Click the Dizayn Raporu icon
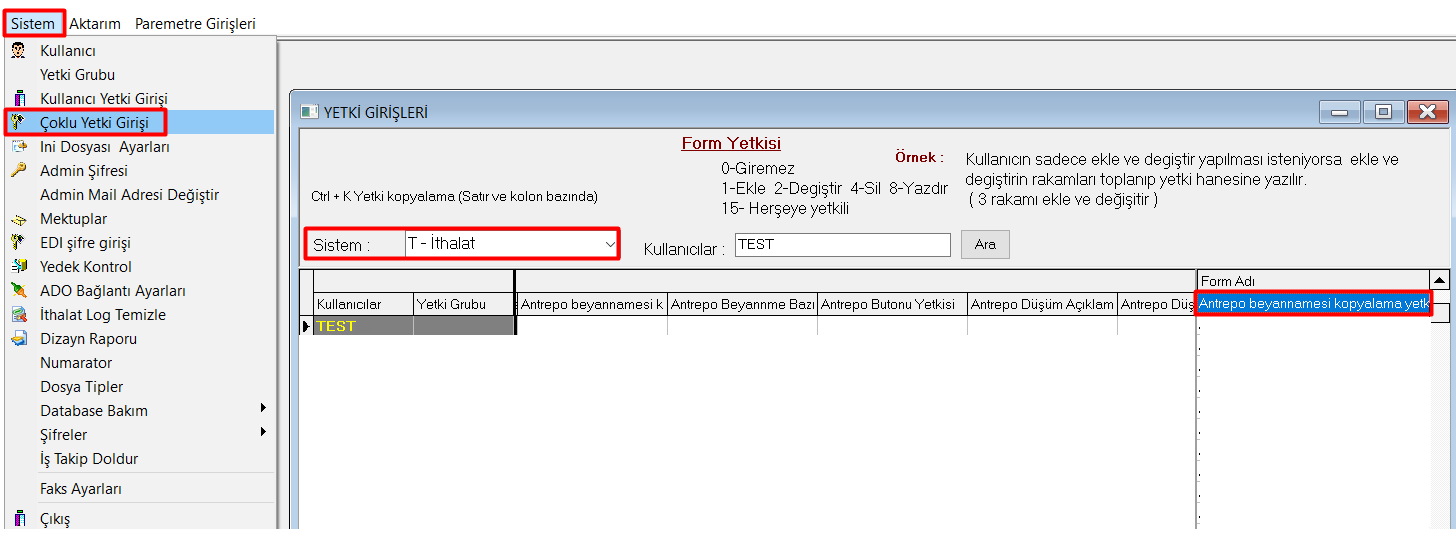Screen dimensions: 1456x536 18,339
